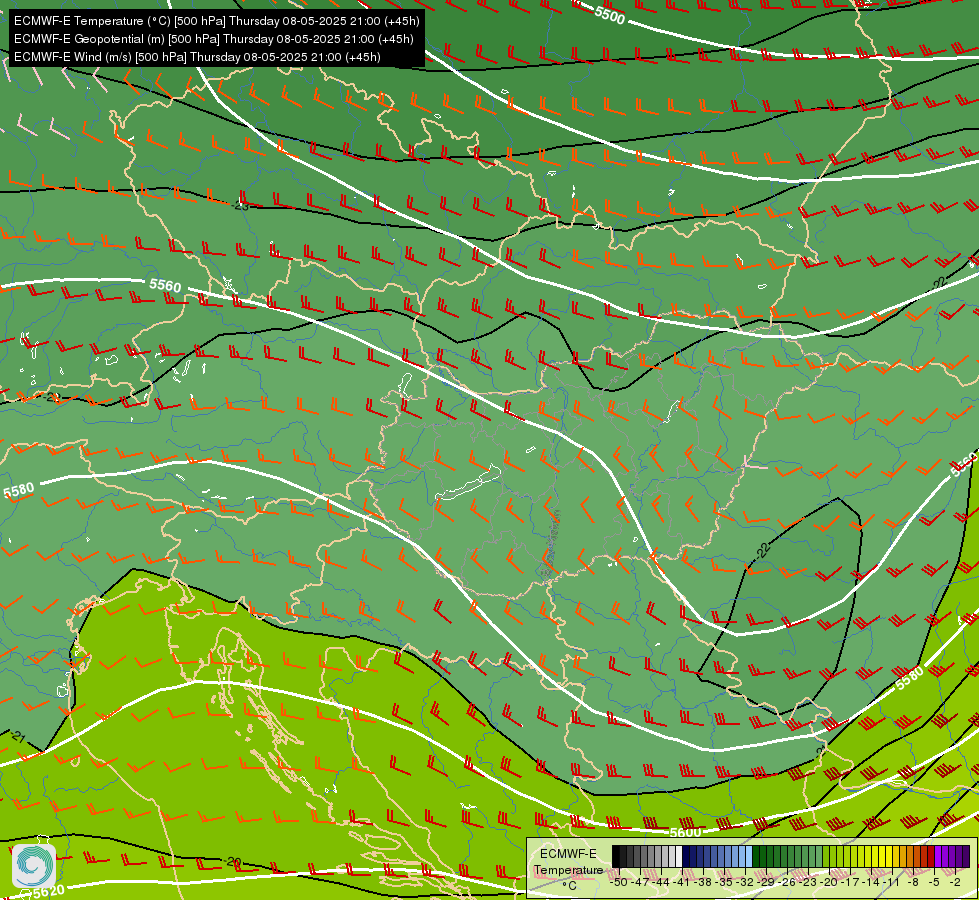The height and width of the screenshot is (900, 979).
Task: Click the black swatch at legend's cold end
Action: [x=616, y=856]
